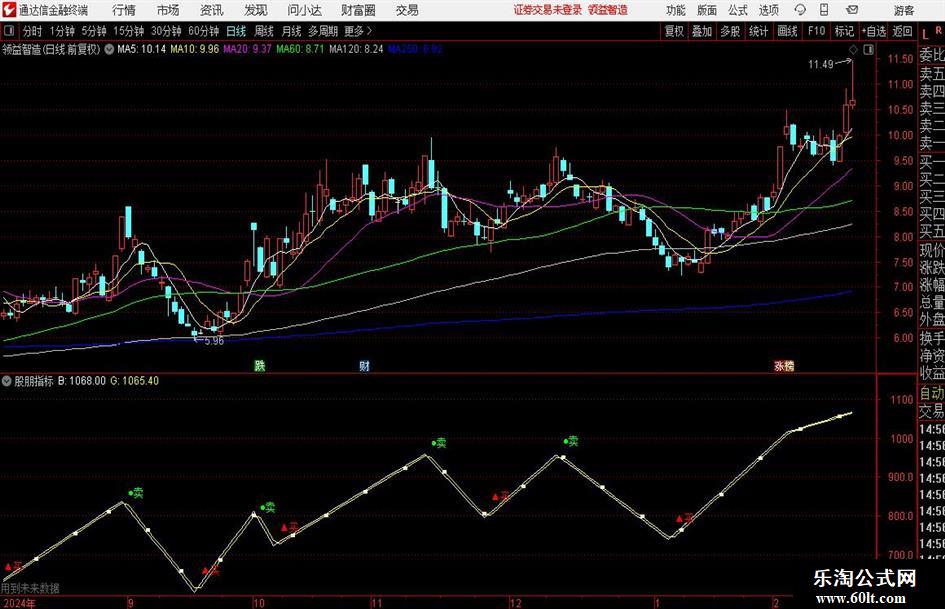This screenshot has width=945, height=609.
Task: Click the Tongdaxin red logo icon
Action: coord(9,10)
